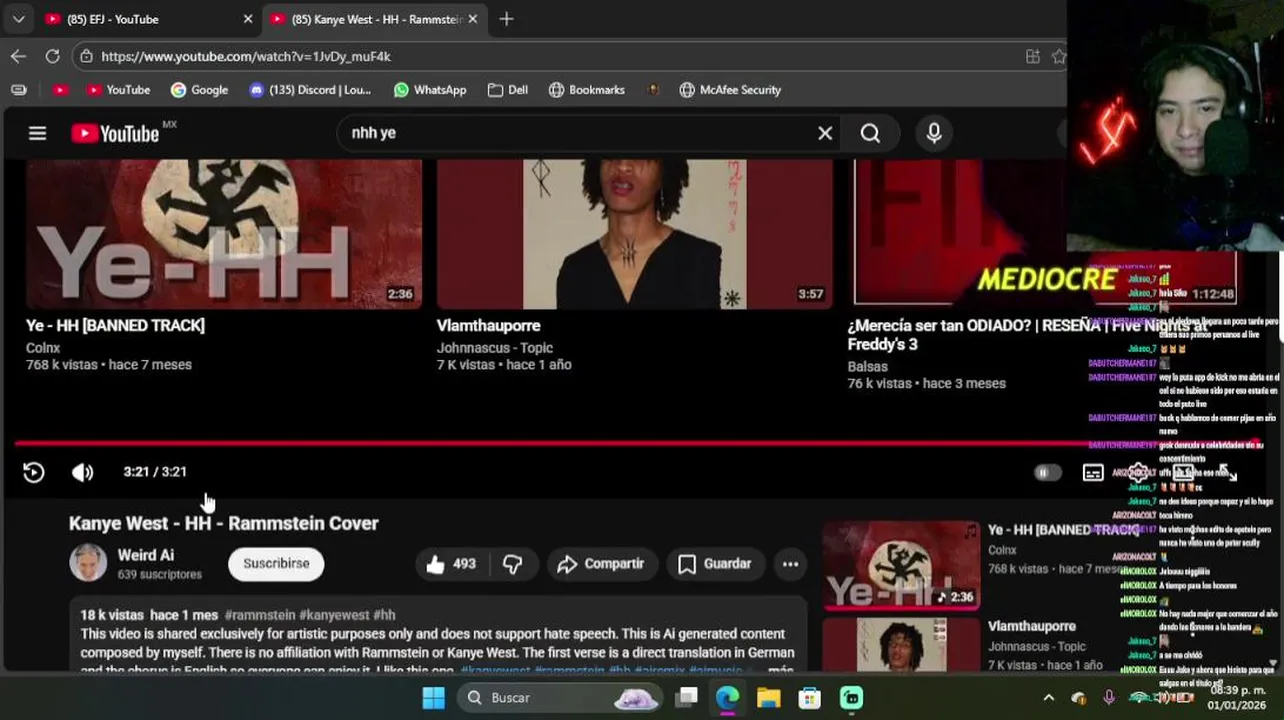Image resolution: width=1284 pixels, height=720 pixels.
Task: Open the Bookmarks globe shortcut
Action: point(587,89)
